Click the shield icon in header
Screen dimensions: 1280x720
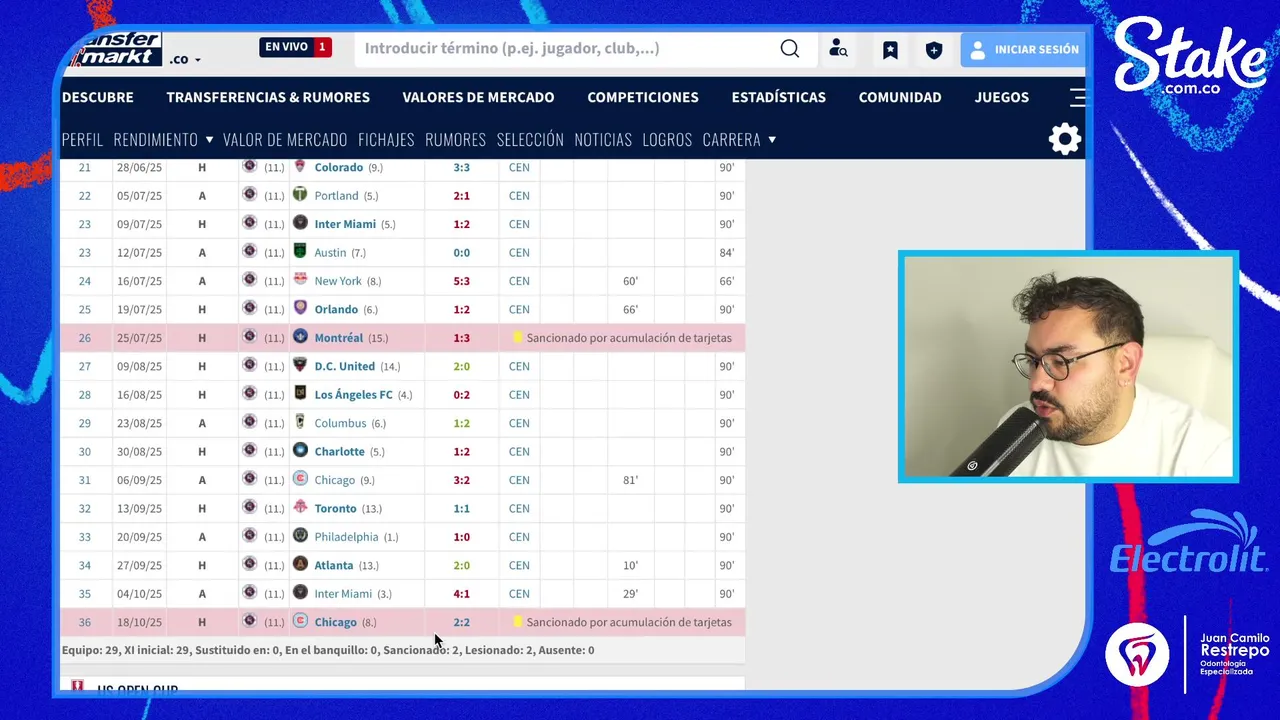point(934,49)
